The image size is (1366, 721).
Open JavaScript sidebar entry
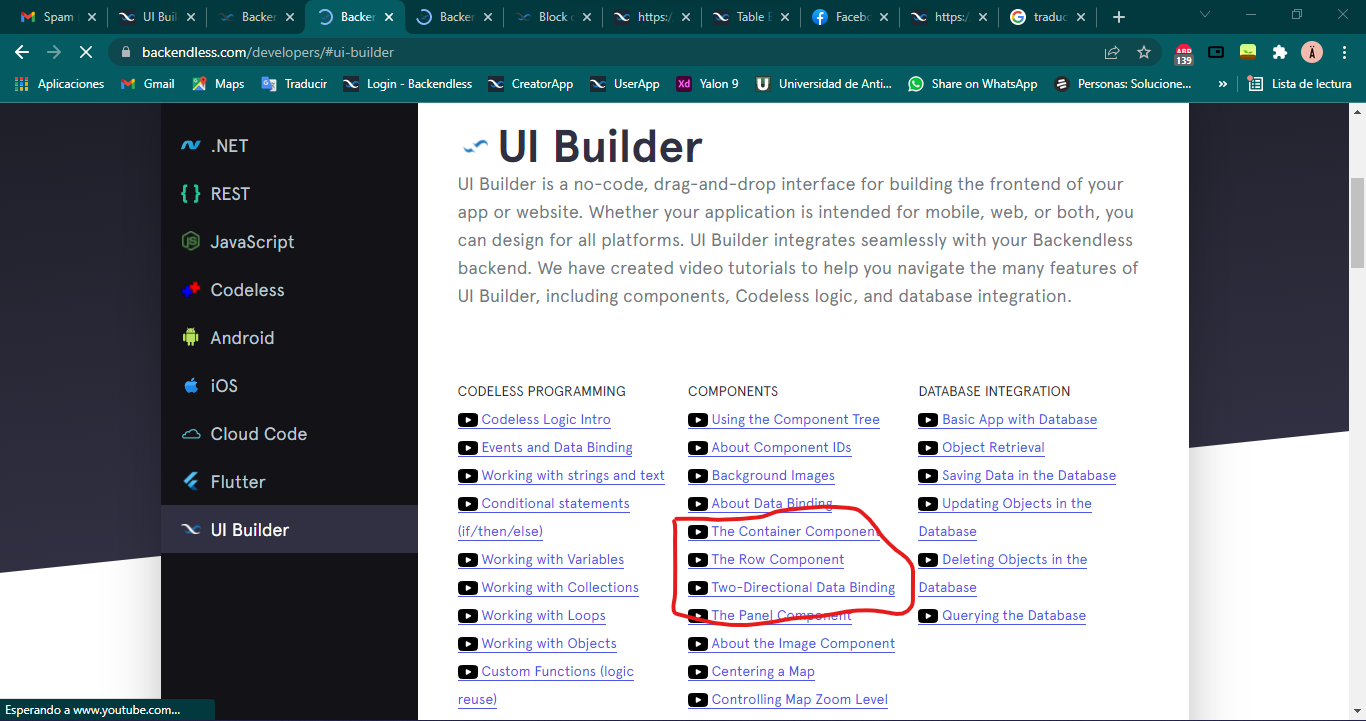point(289,242)
